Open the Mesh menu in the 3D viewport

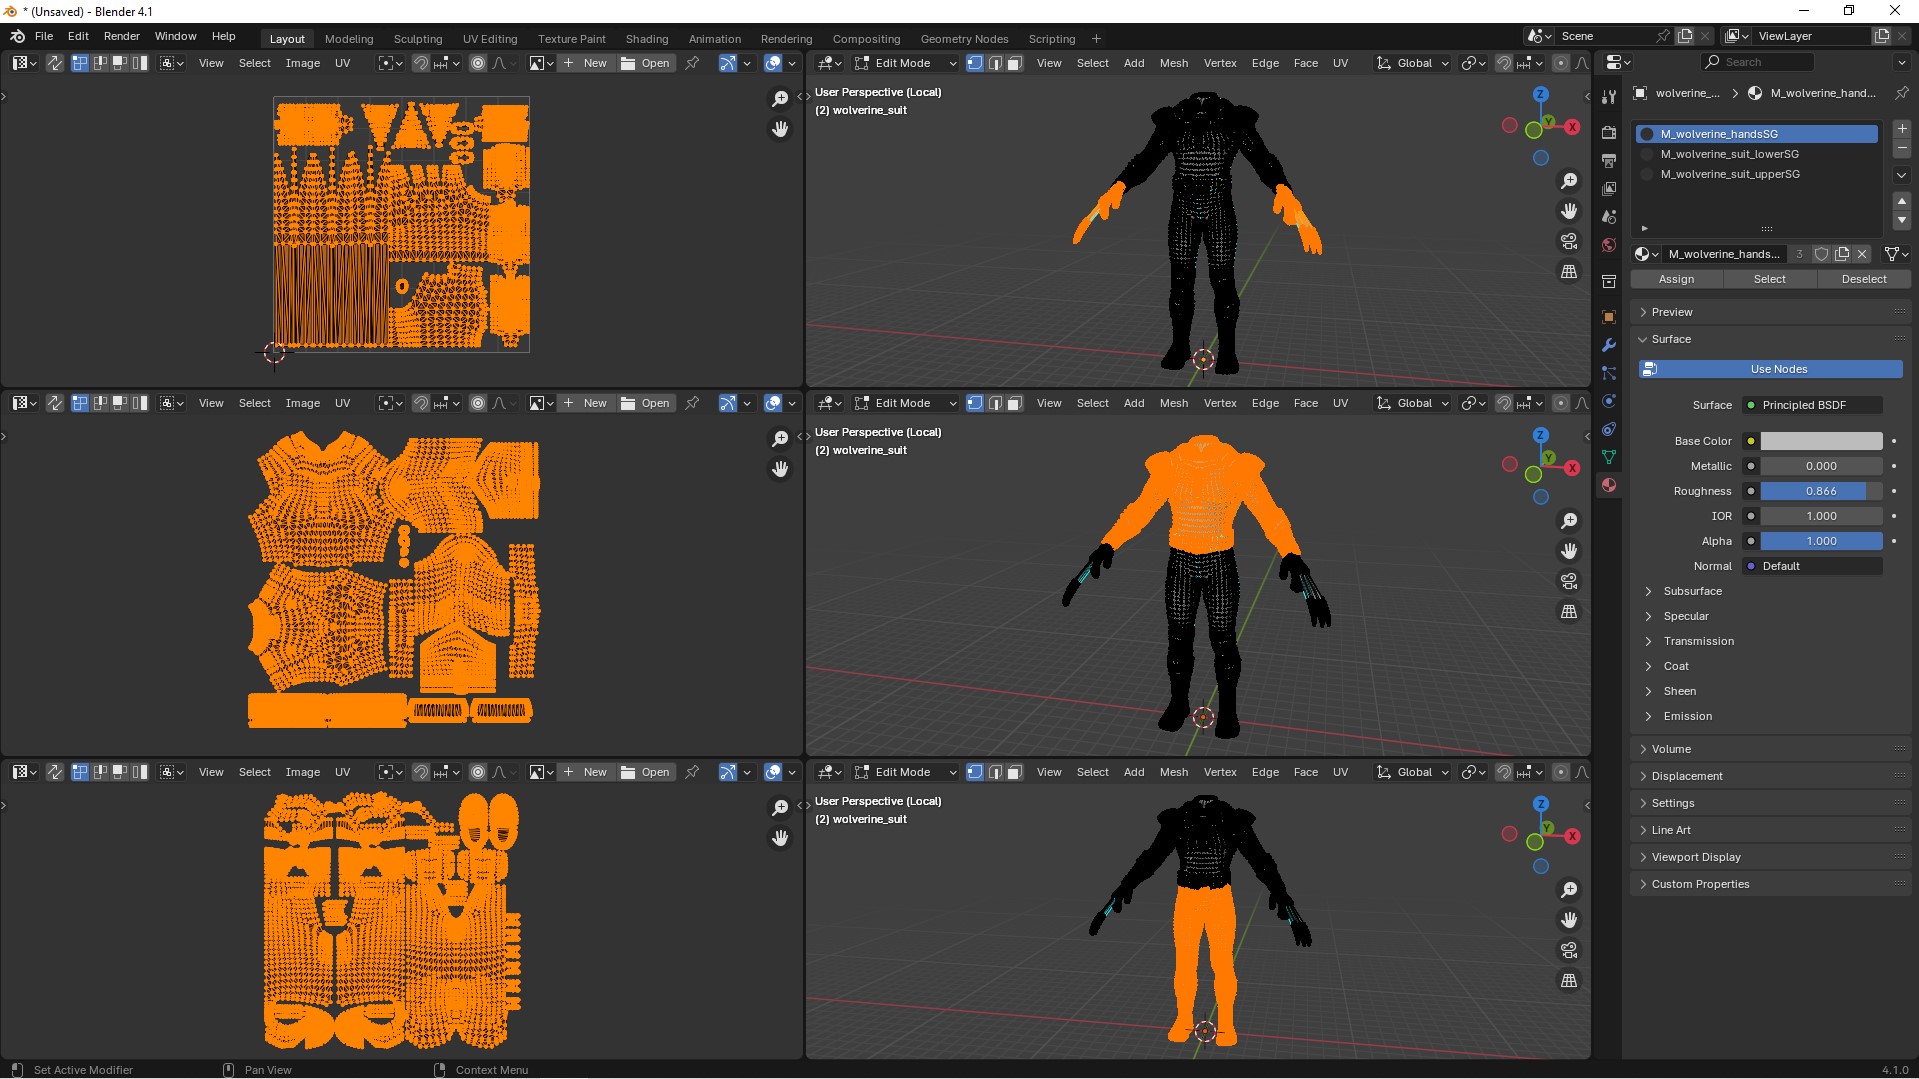point(1173,62)
